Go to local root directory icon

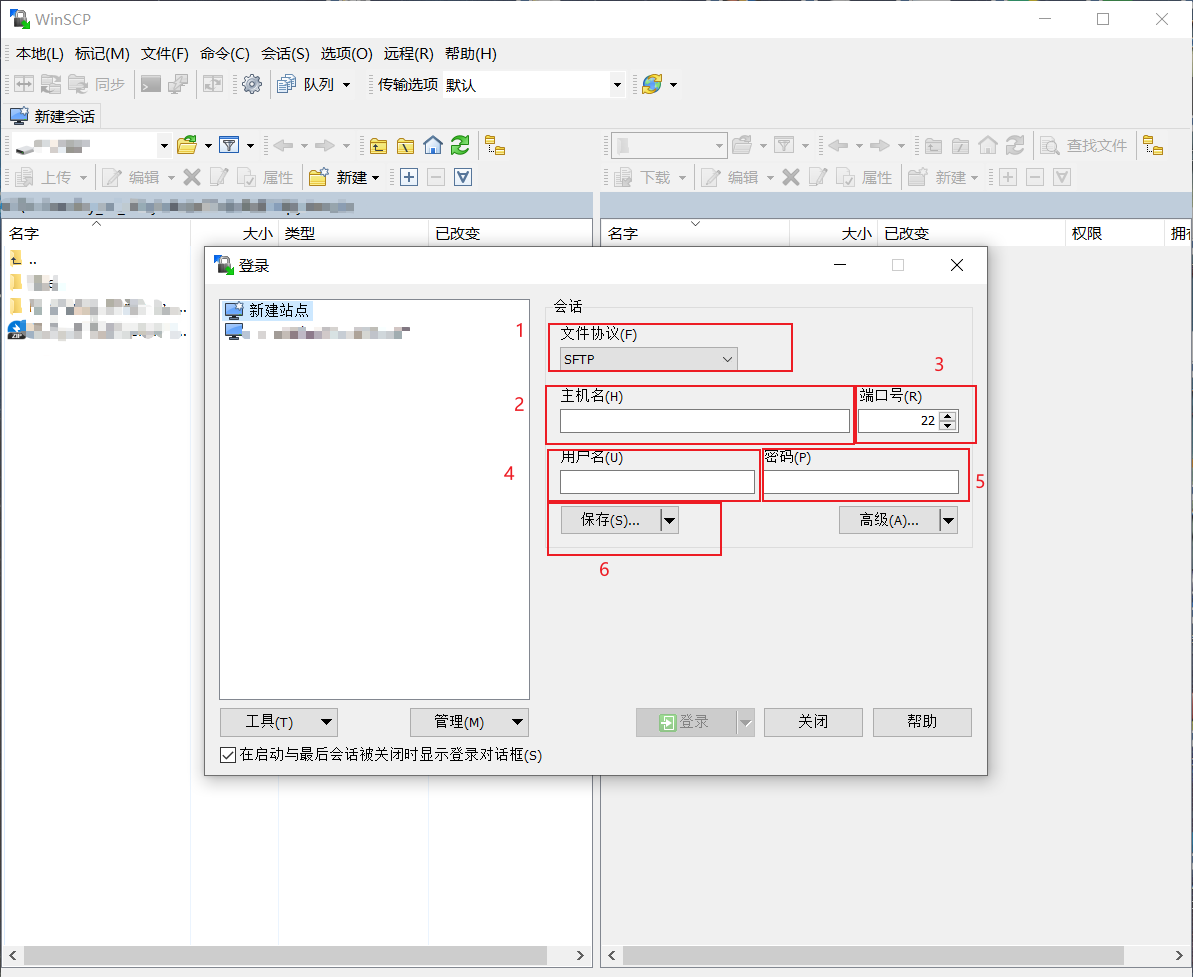pos(406,146)
